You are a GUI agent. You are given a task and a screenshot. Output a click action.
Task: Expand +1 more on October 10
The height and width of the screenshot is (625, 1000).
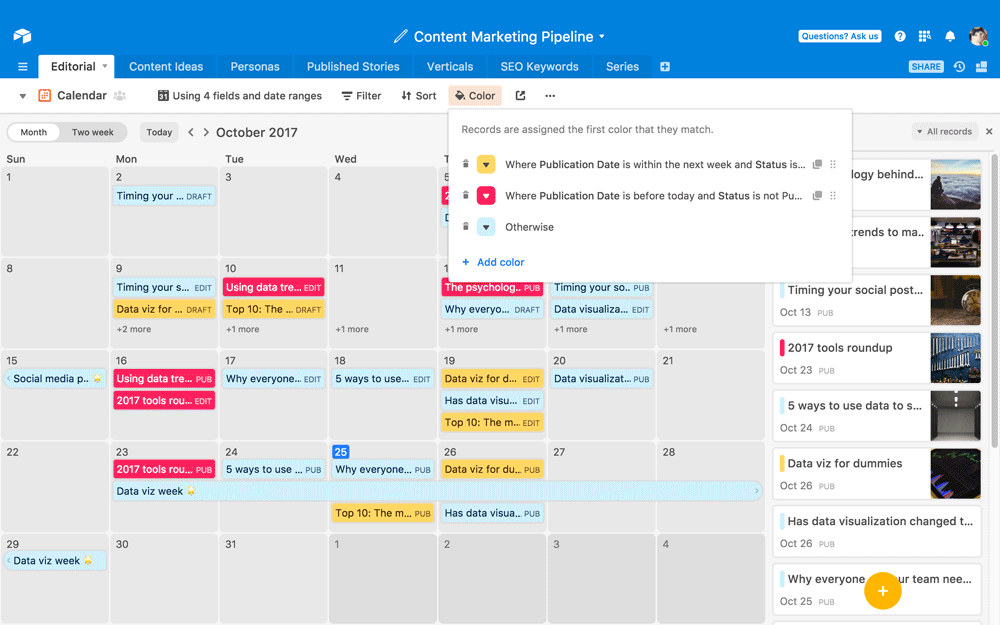pyautogui.click(x=242, y=329)
